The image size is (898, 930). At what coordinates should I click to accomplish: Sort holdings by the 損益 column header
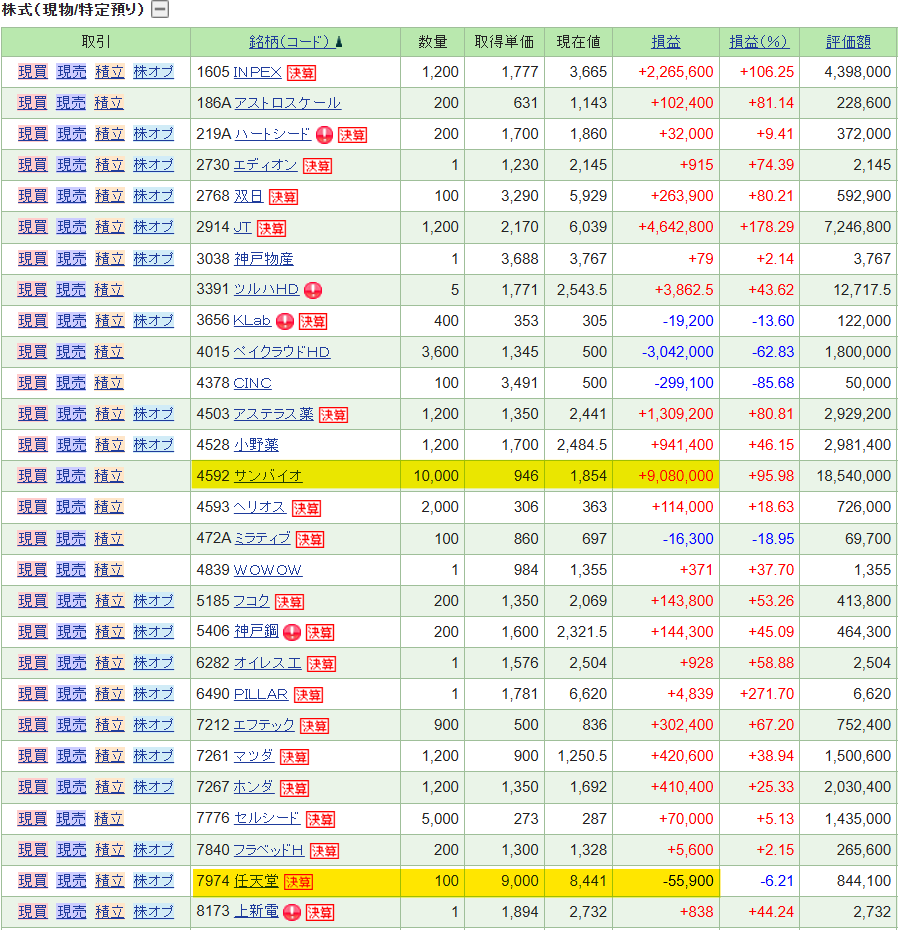tap(666, 42)
